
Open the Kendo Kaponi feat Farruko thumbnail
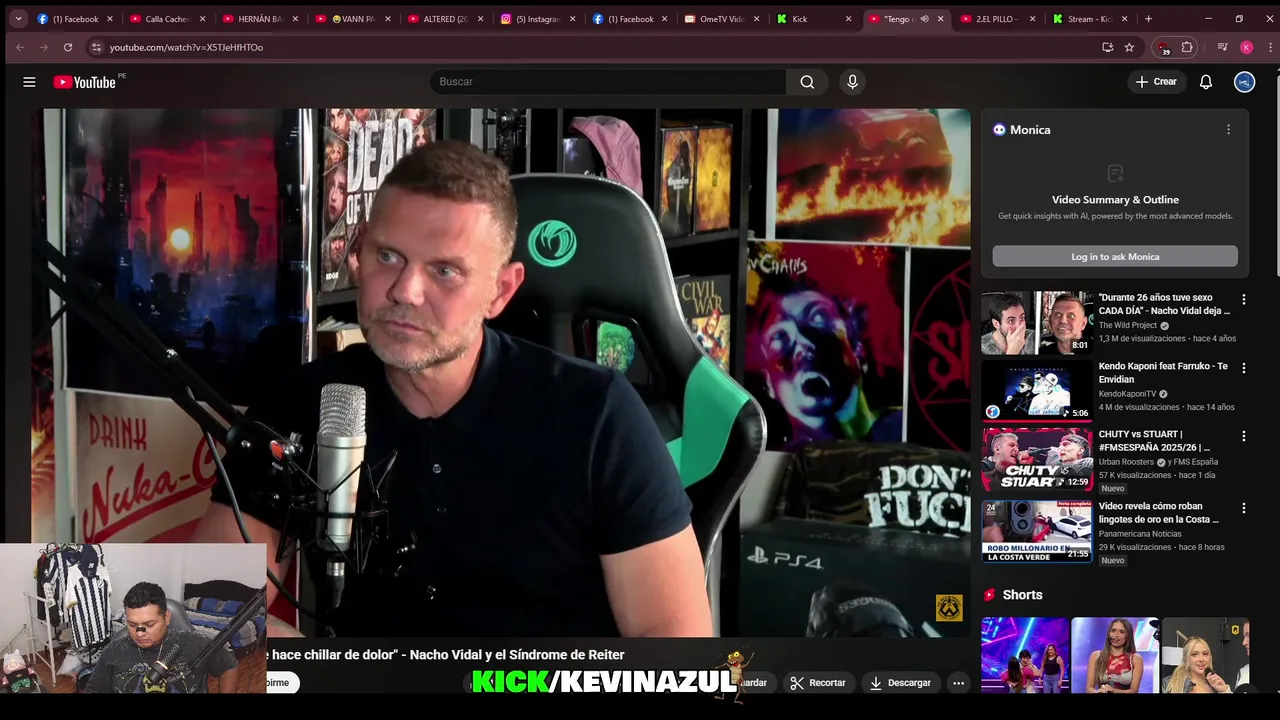pos(1036,391)
